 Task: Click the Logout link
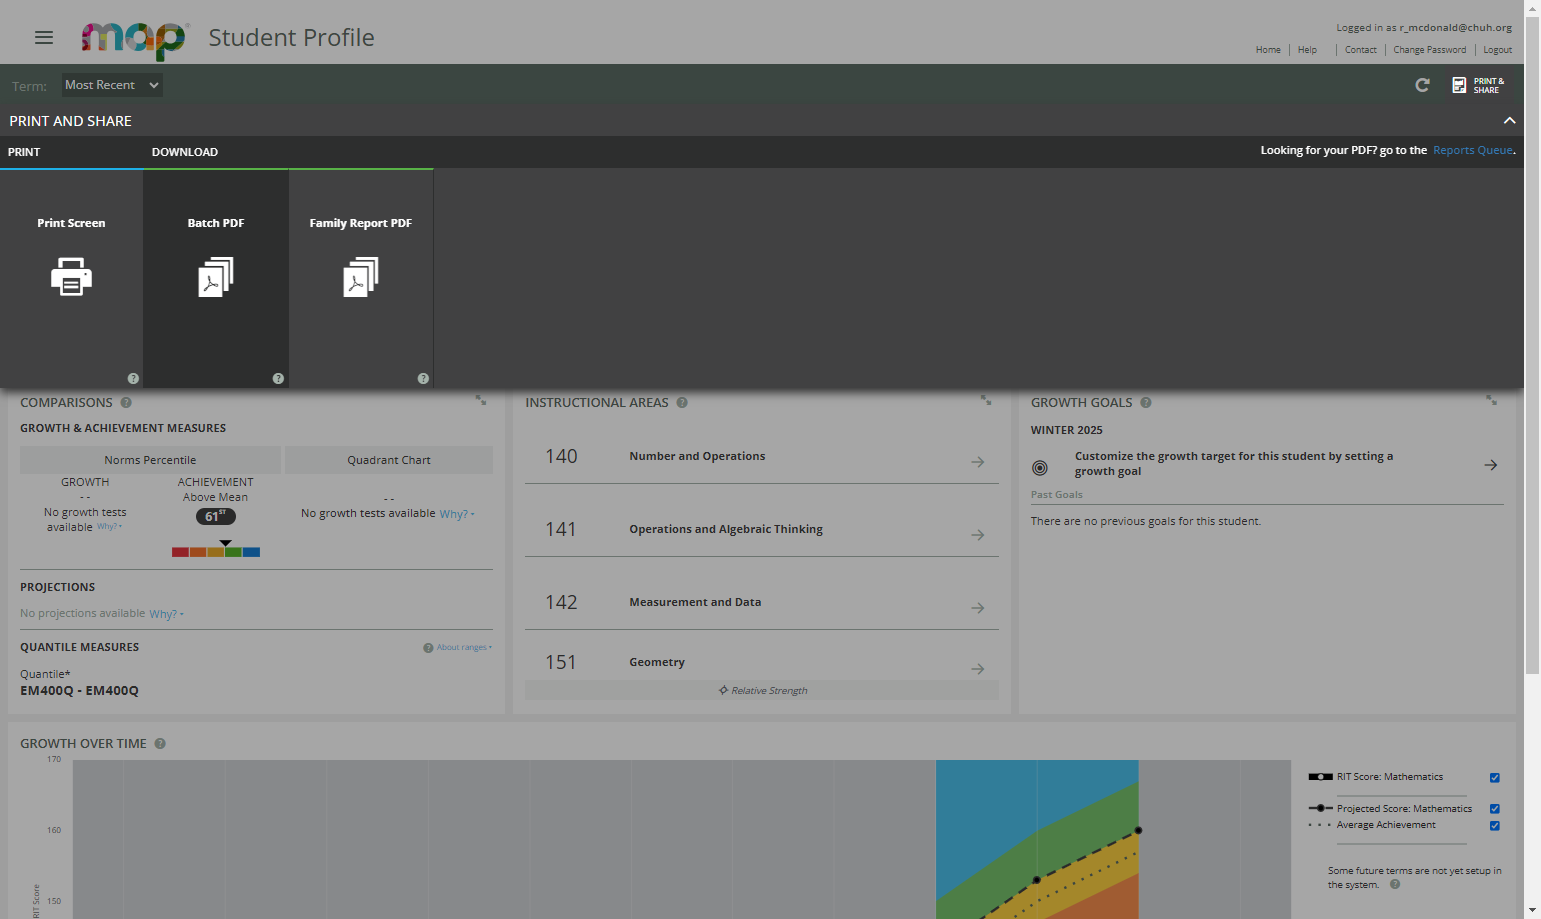pyautogui.click(x=1497, y=50)
